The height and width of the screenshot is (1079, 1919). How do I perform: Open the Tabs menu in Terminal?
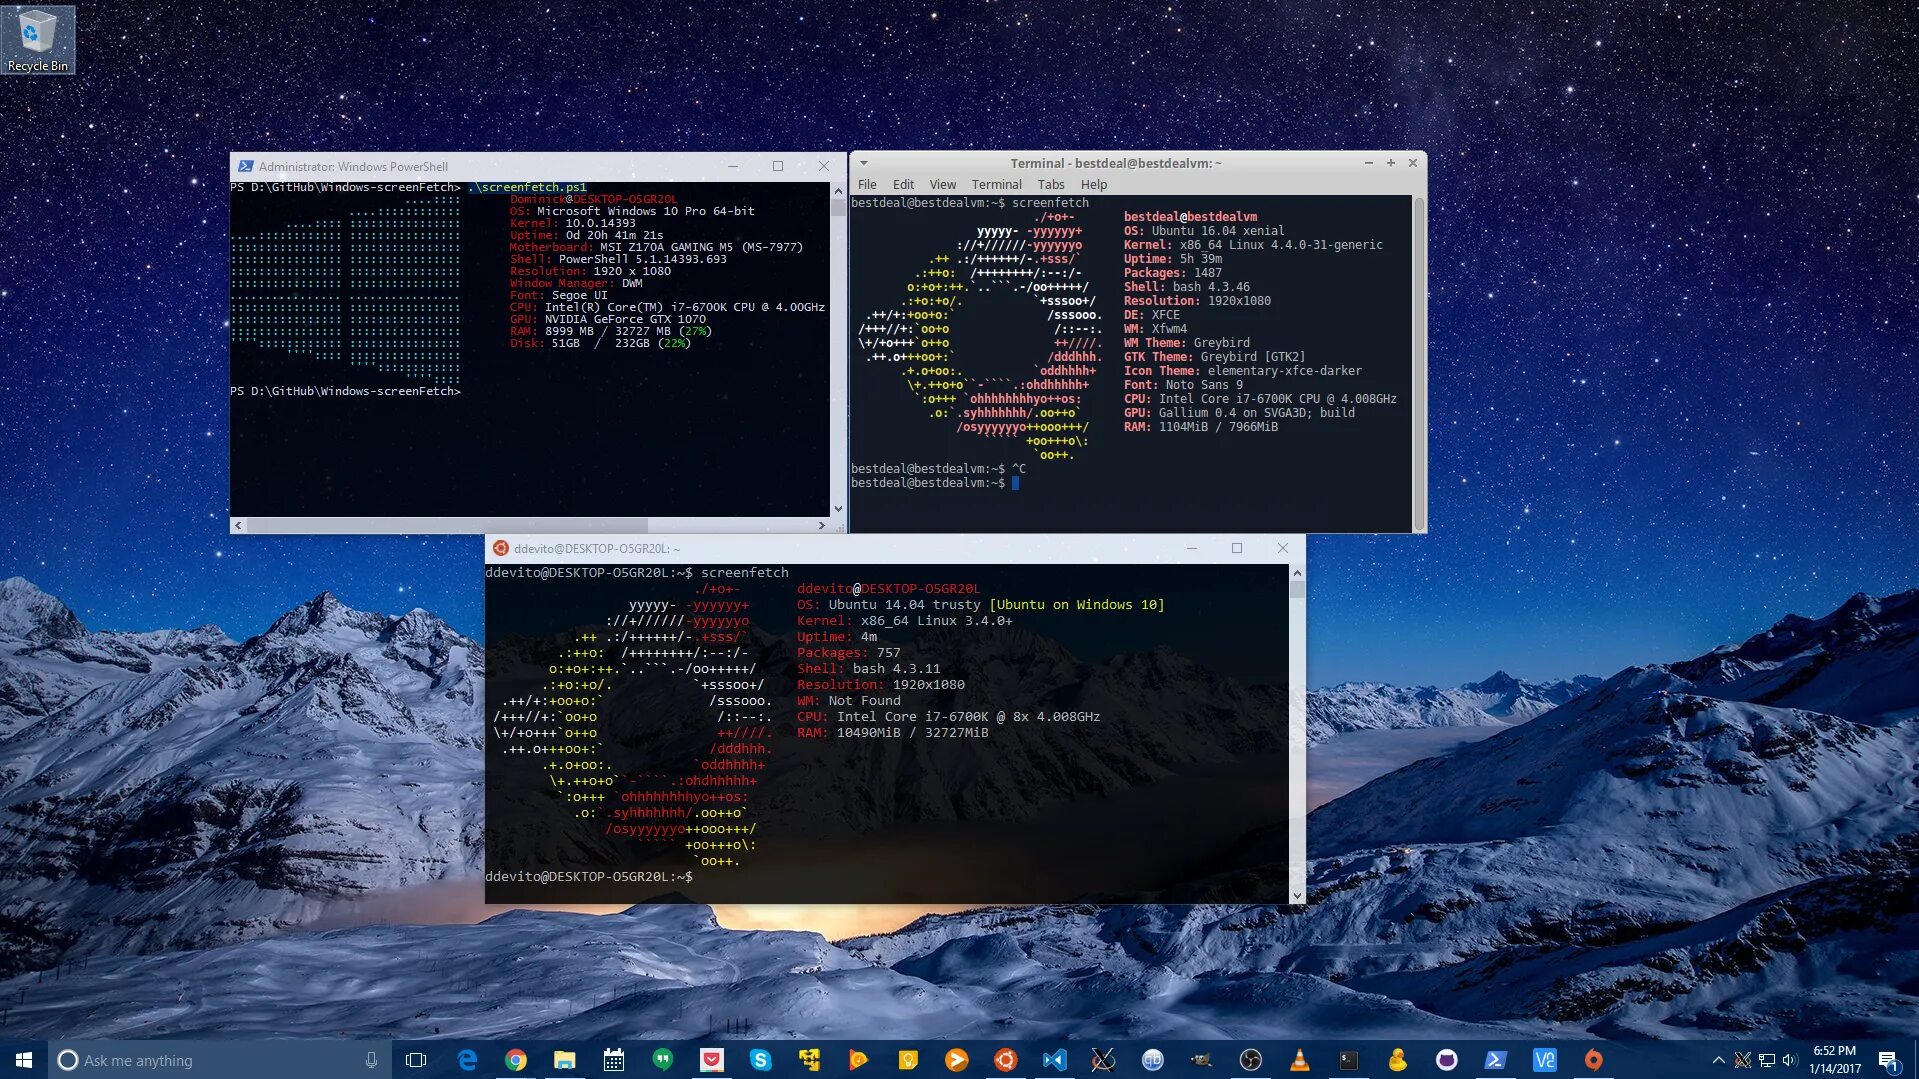[1051, 184]
